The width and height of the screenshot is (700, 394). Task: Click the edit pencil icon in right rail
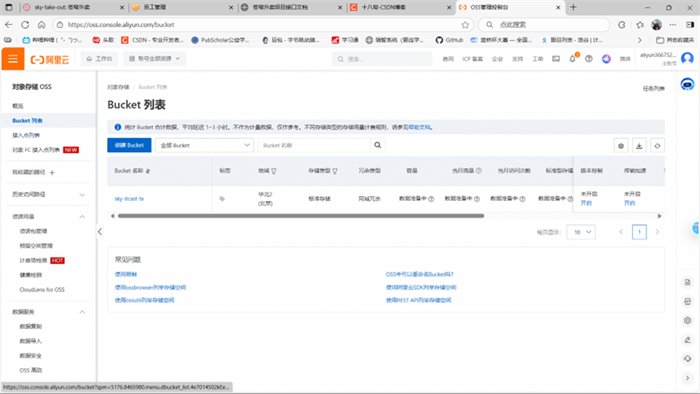coord(688,340)
